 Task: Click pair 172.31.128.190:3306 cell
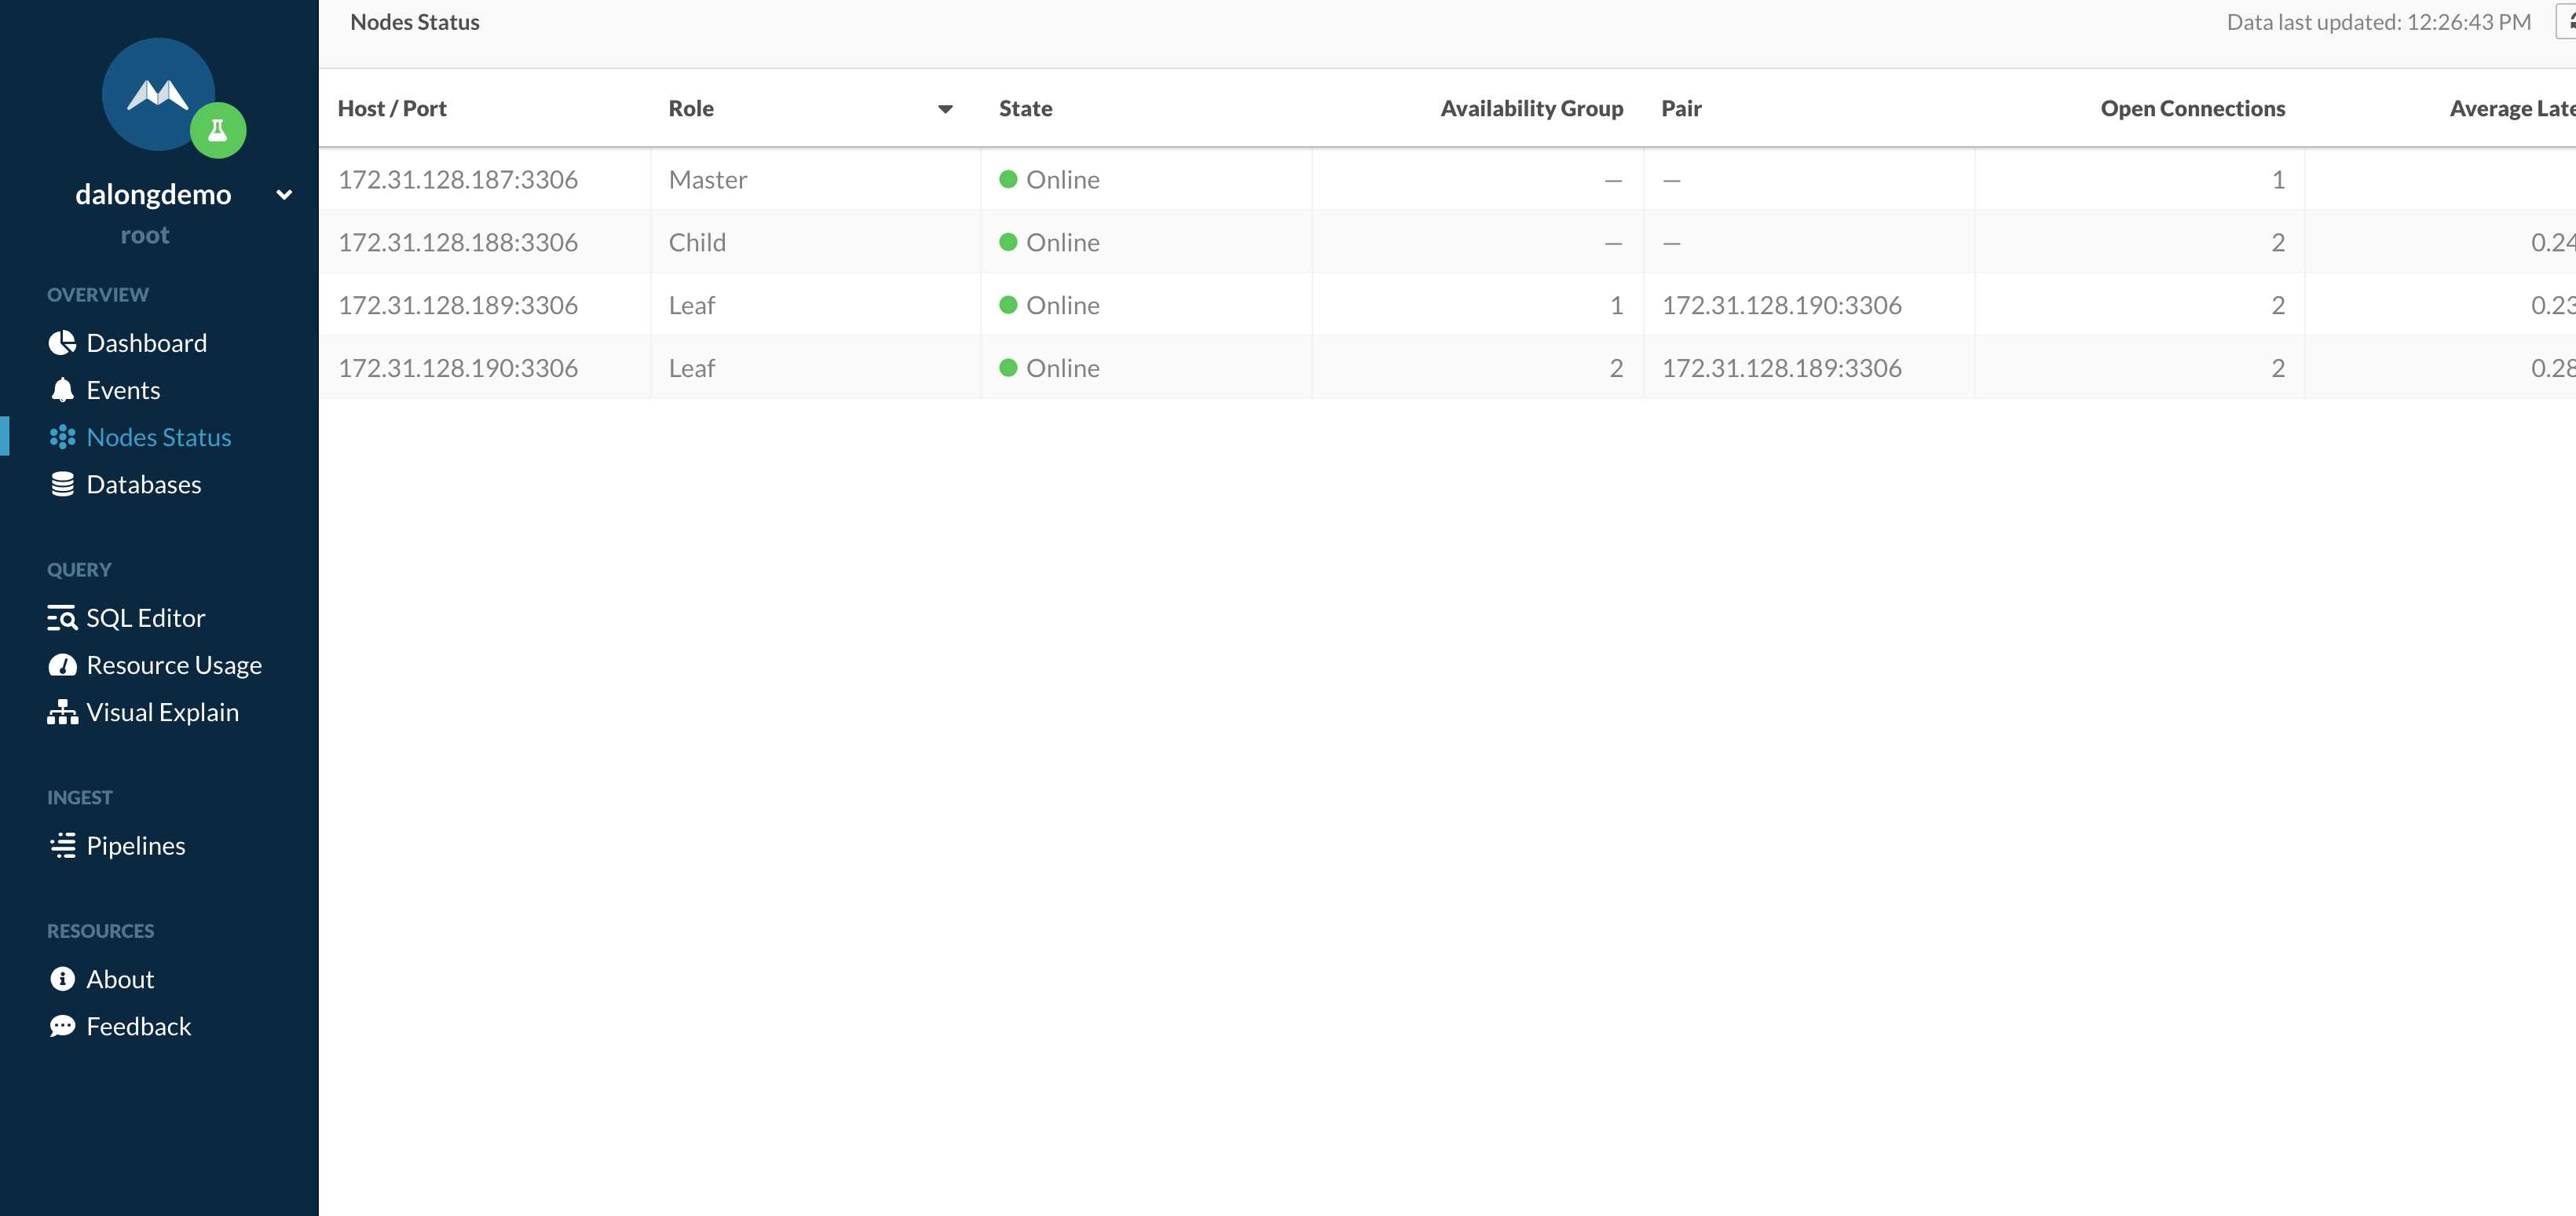(1781, 305)
